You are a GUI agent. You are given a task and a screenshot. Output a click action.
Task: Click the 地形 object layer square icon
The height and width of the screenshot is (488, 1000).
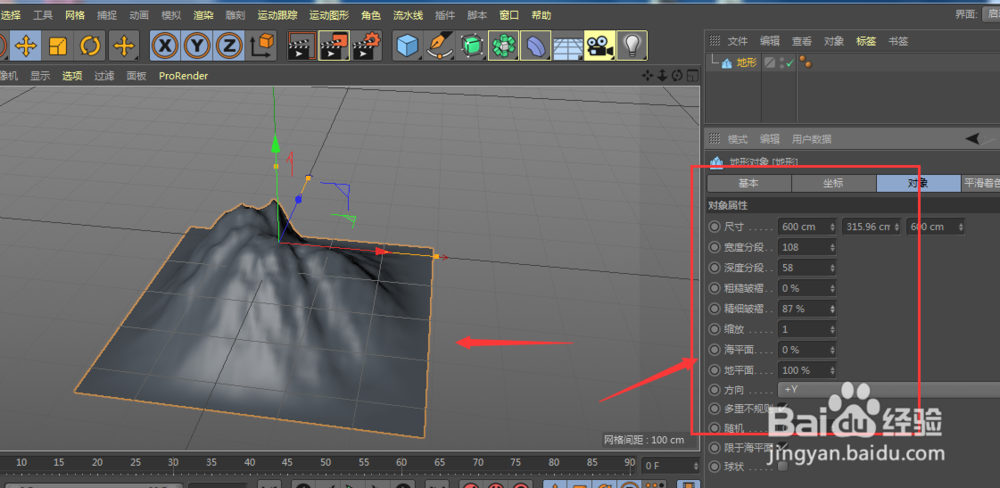coord(770,63)
